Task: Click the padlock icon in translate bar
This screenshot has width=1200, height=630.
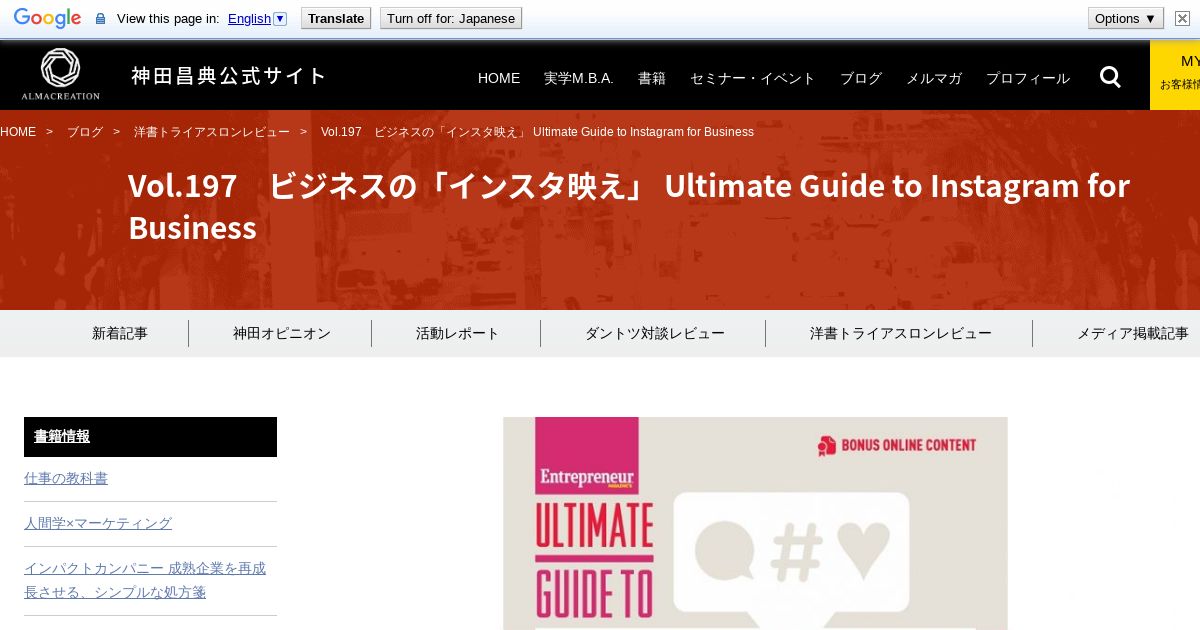Action: [100, 19]
